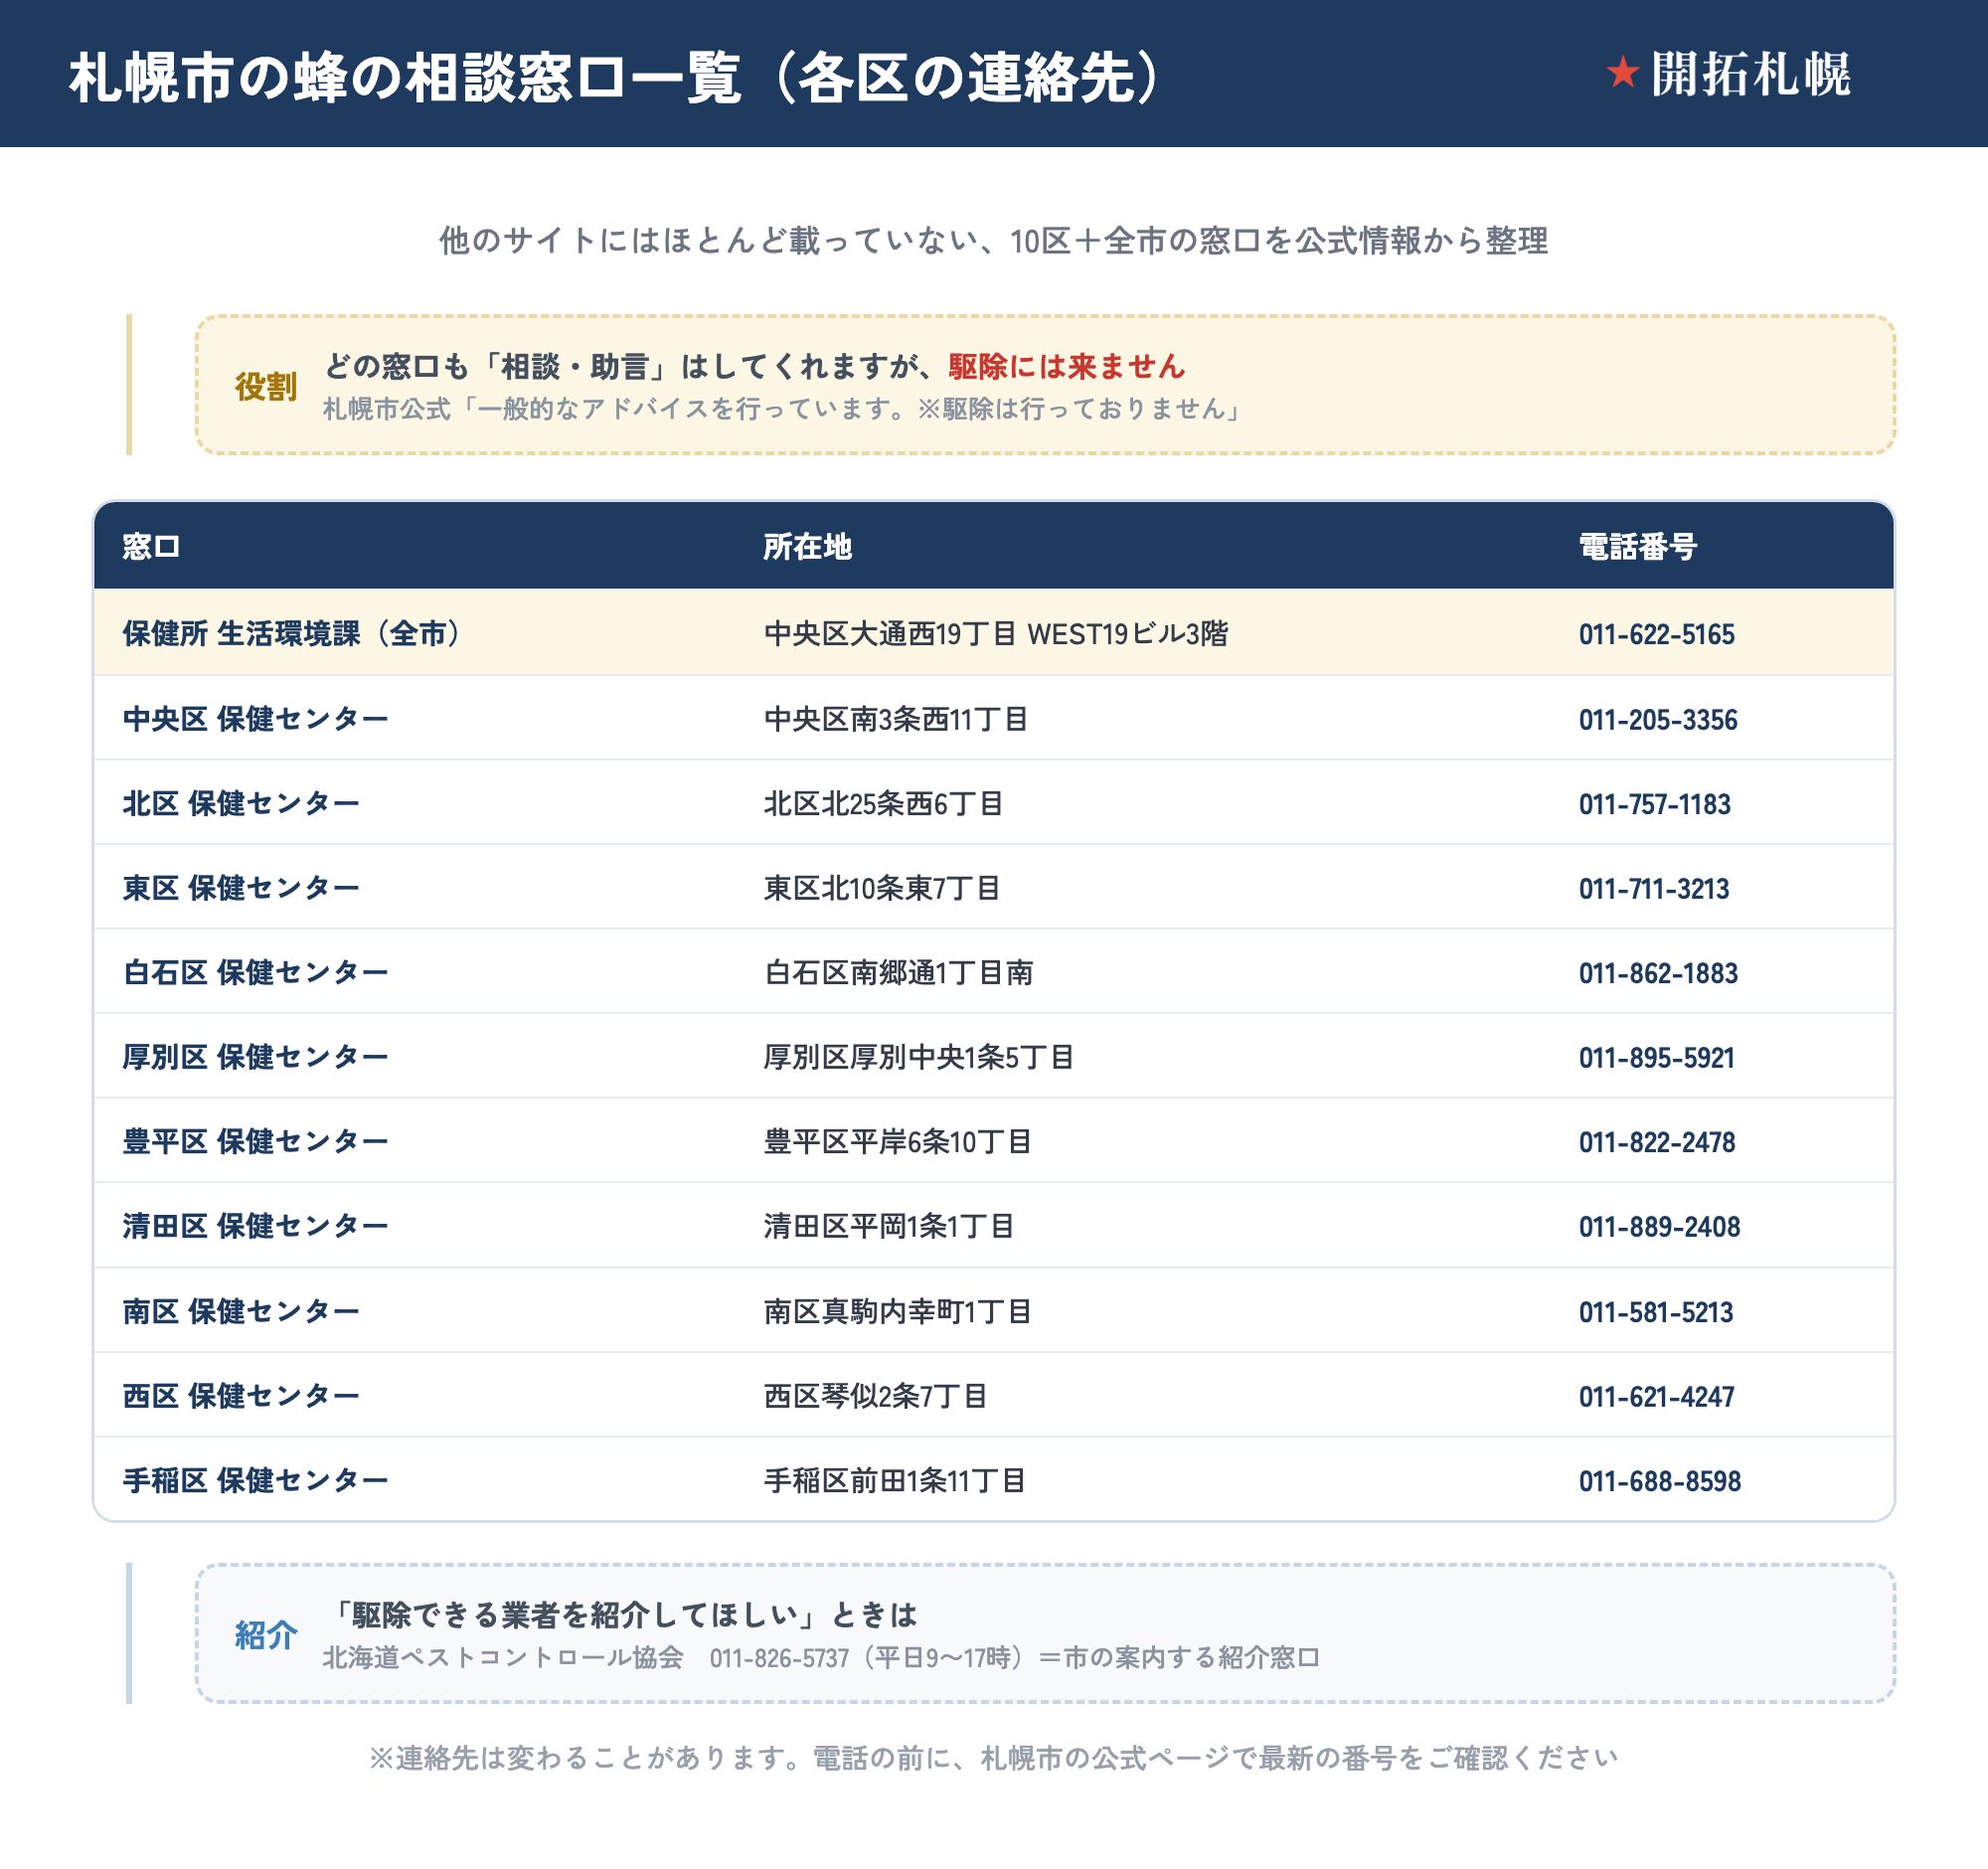Click the 電話番号 column header

[x=1637, y=546]
